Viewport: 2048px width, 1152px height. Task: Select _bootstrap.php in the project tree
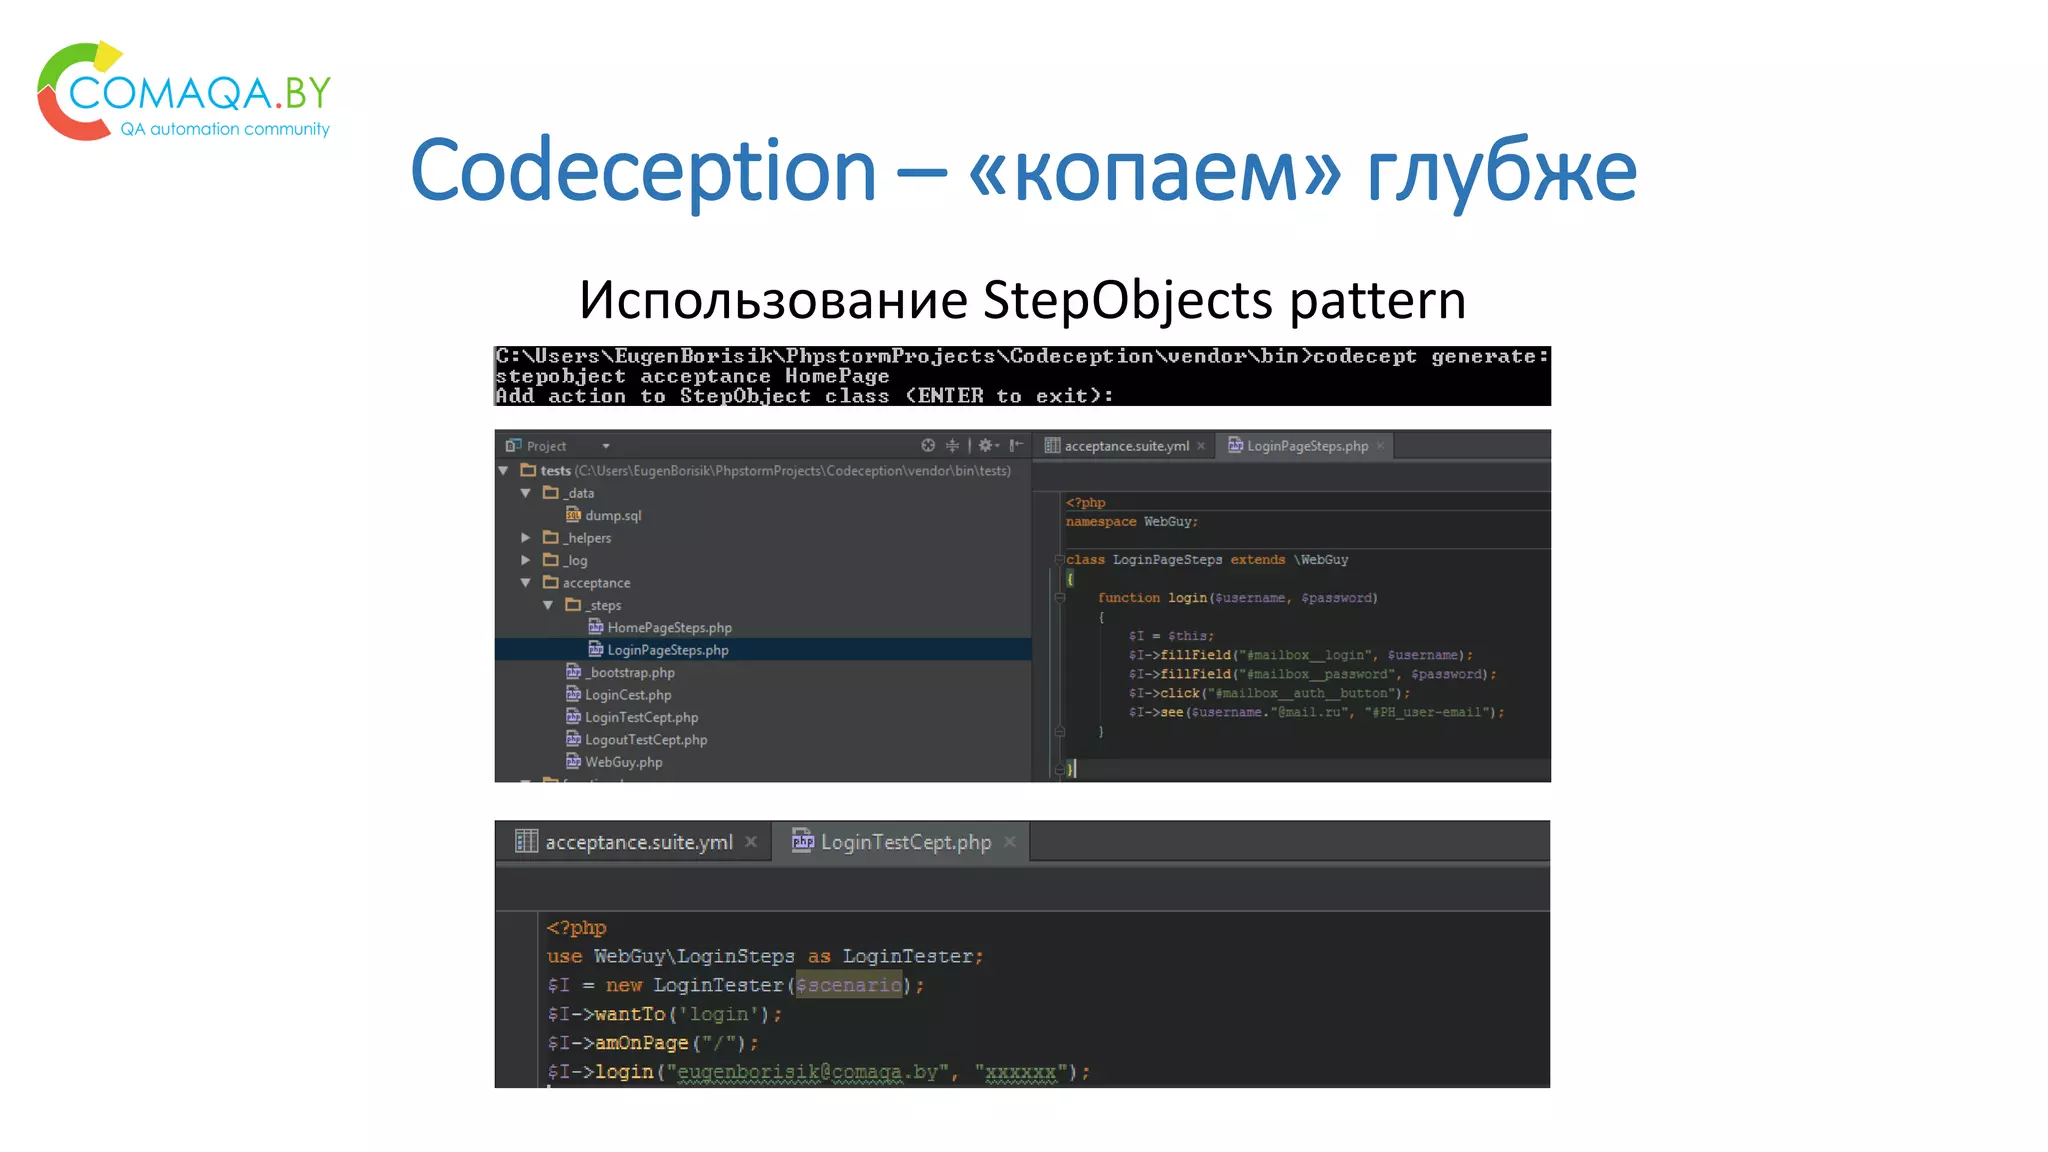coord(630,672)
